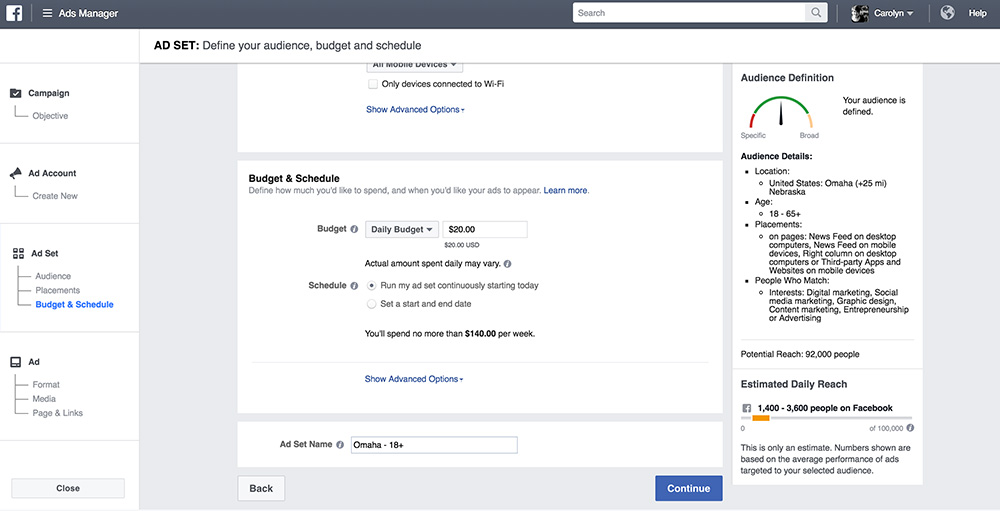
Task: Click info icon beside 'of 100,000'
Action: point(910,428)
